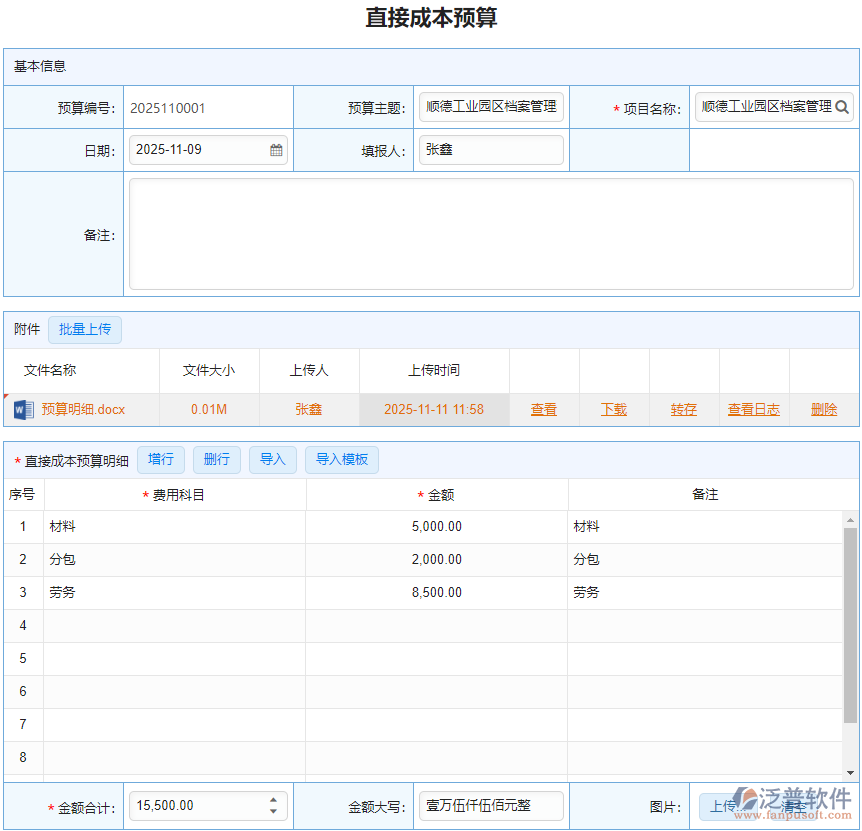Click the project name search magnifier icon
Screen dimensions: 862x831
[842, 107]
